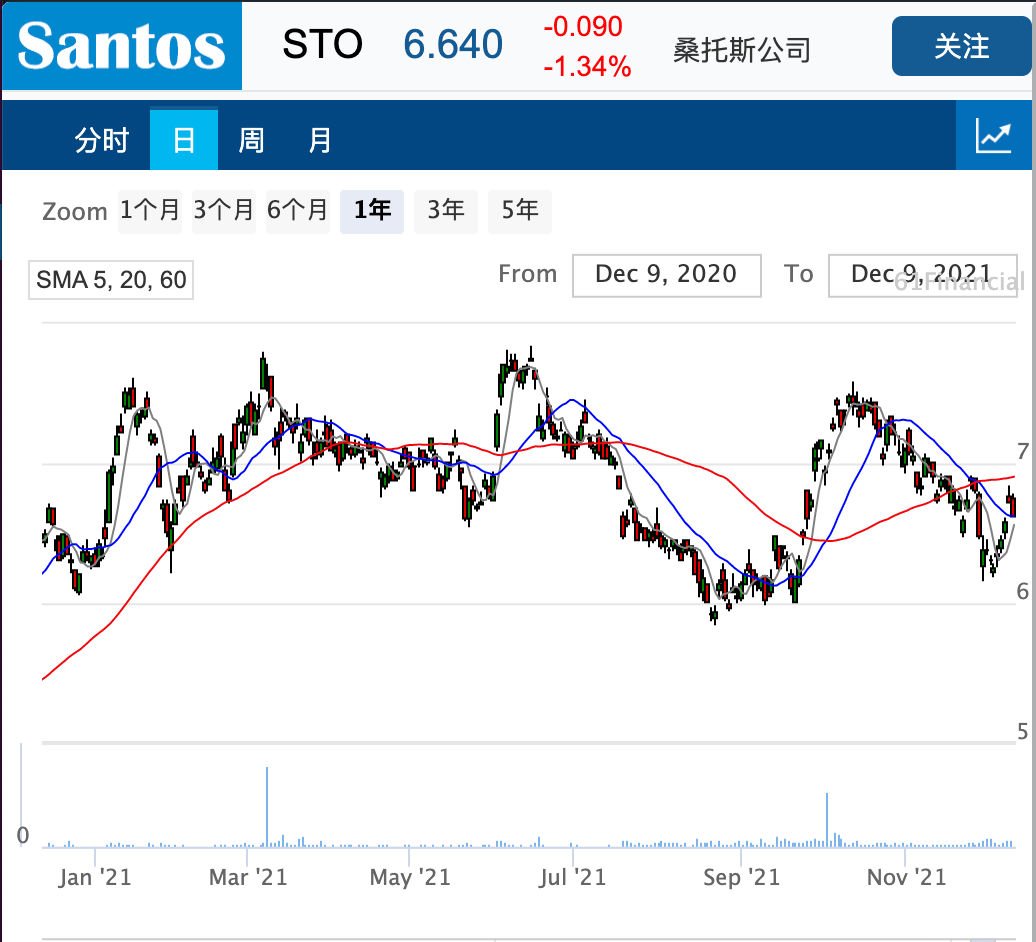Select the 3年 zoom range
The height and width of the screenshot is (942, 1036).
(x=446, y=211)
